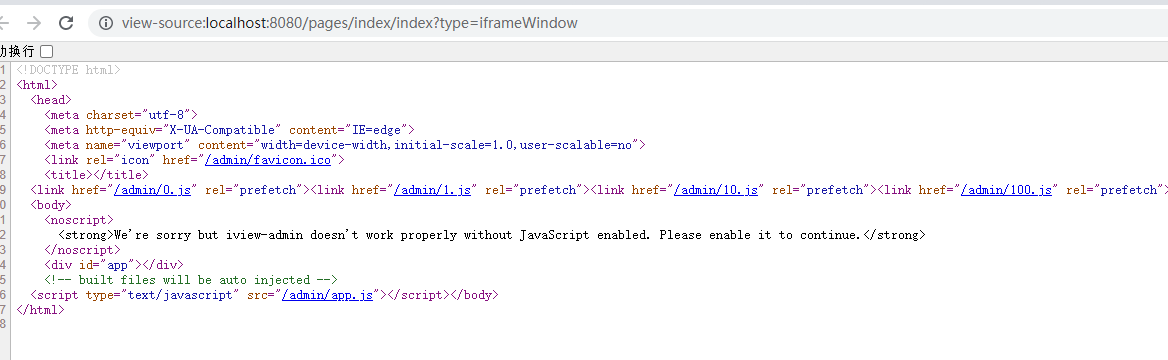
Task: Click the div id="app" line
Action: tap(113, 265)
